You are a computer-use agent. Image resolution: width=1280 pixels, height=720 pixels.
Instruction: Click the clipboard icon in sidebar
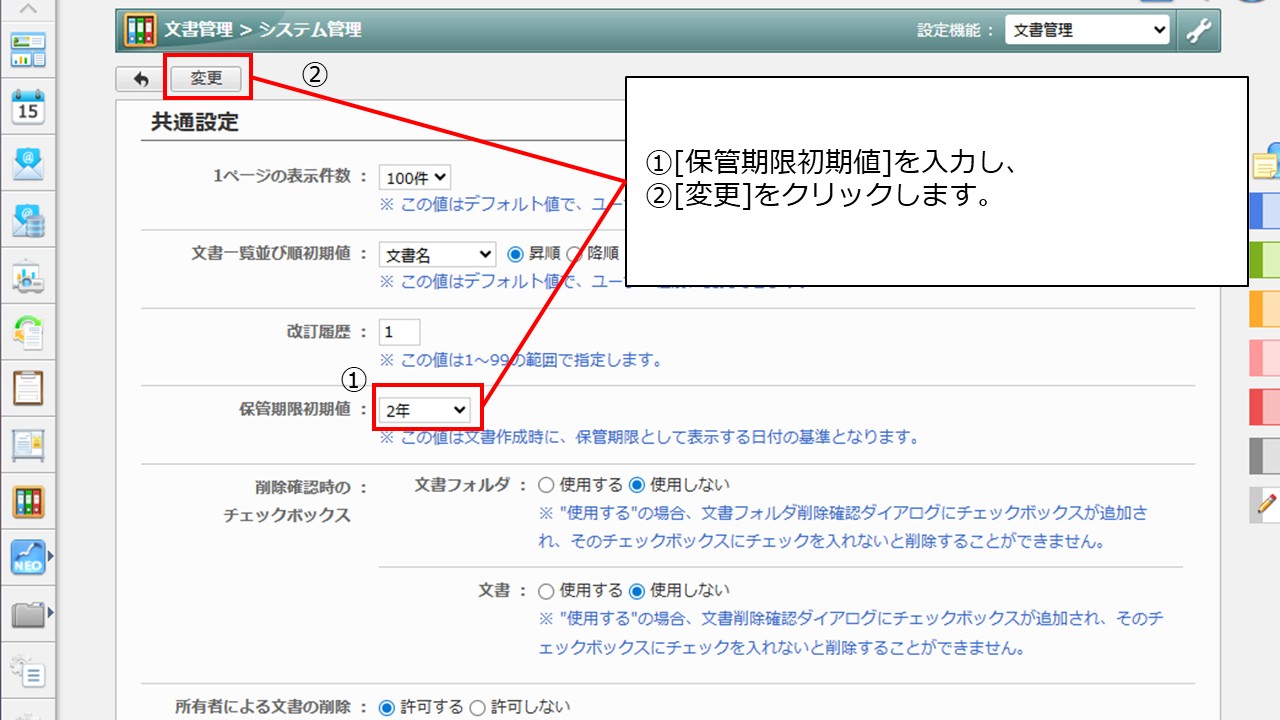[28, 388]
